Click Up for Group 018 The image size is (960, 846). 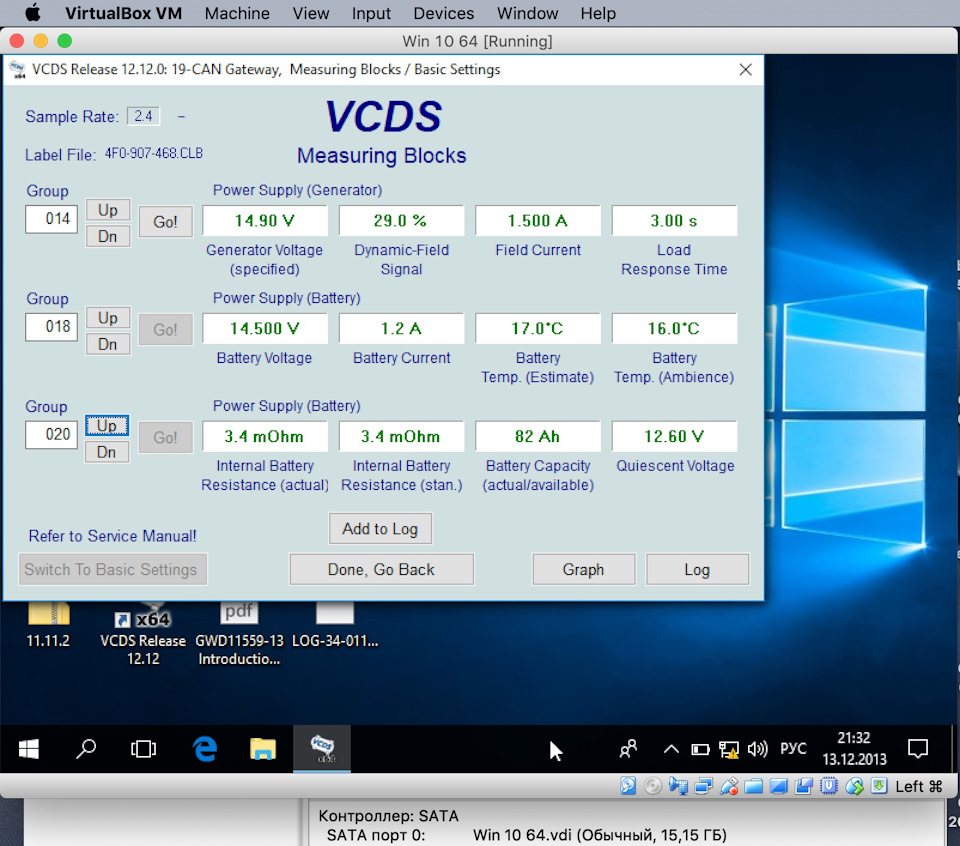coord(107,318)
